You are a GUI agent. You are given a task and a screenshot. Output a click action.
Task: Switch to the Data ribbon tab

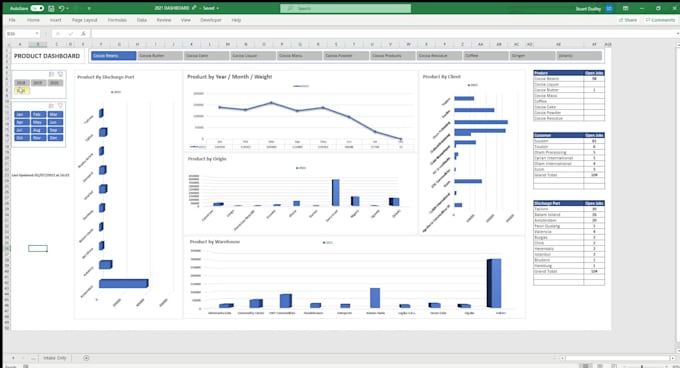pyautogui.click(x=142, y=20)
